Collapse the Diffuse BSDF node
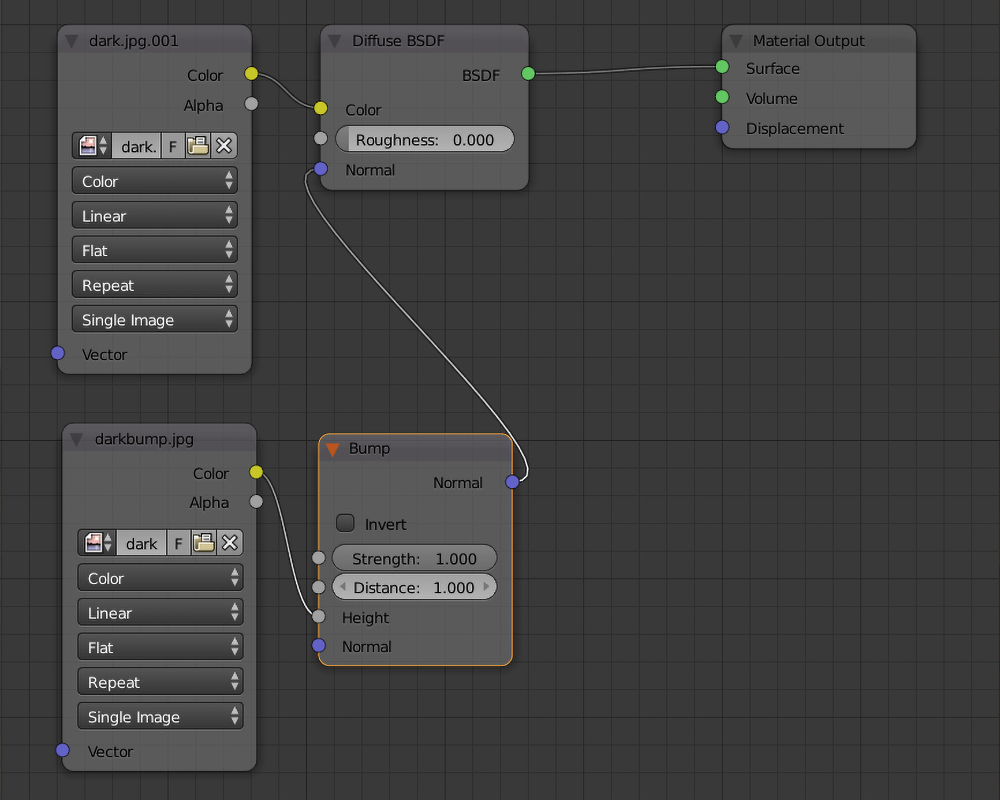Viewport: 1000px width, 800px height. click(x=335, y=41)
